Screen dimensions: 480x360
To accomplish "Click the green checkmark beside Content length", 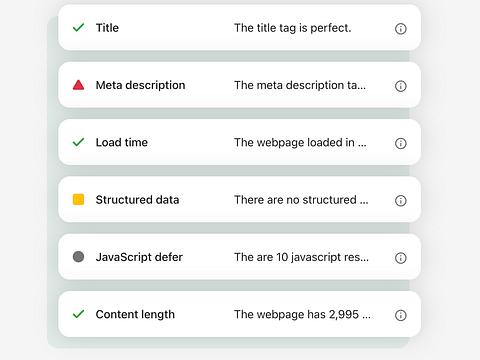I will click(x=78, y=314).
